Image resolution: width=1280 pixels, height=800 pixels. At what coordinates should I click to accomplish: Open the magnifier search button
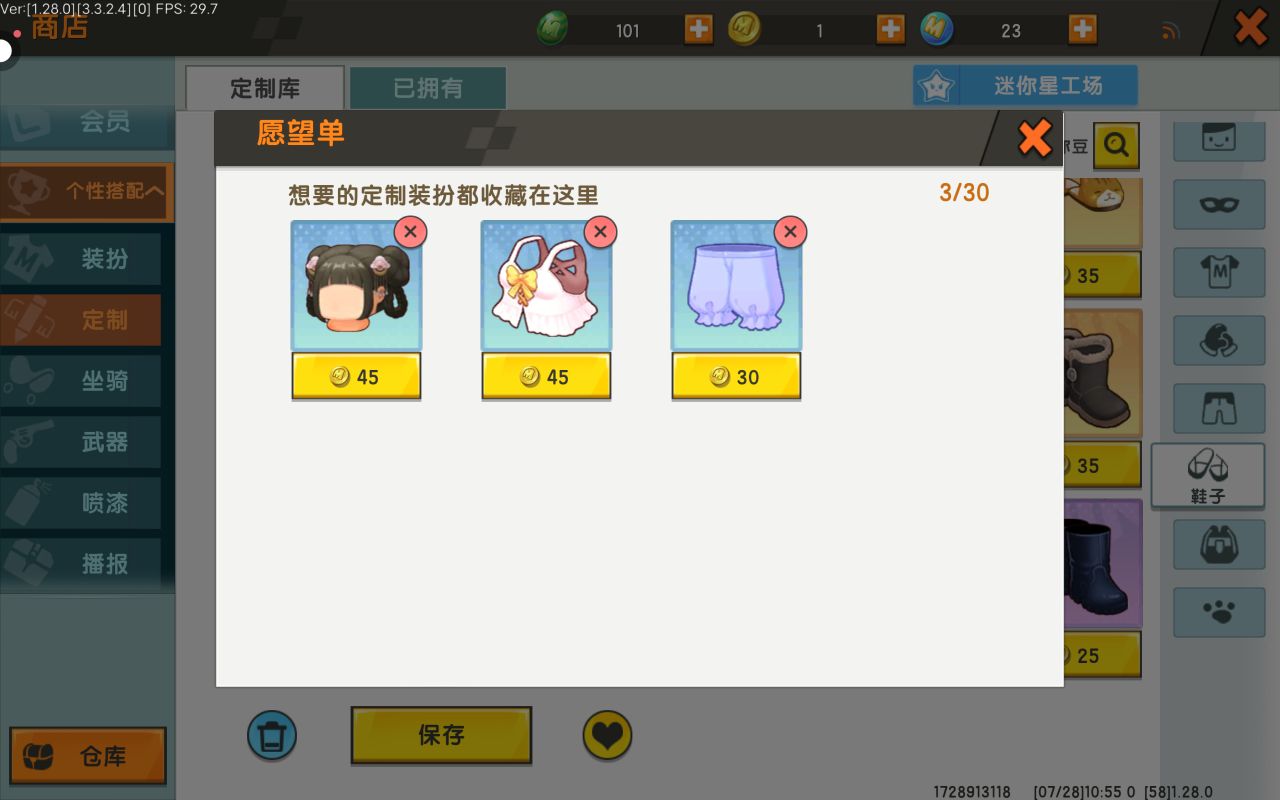coord(1116,146)
